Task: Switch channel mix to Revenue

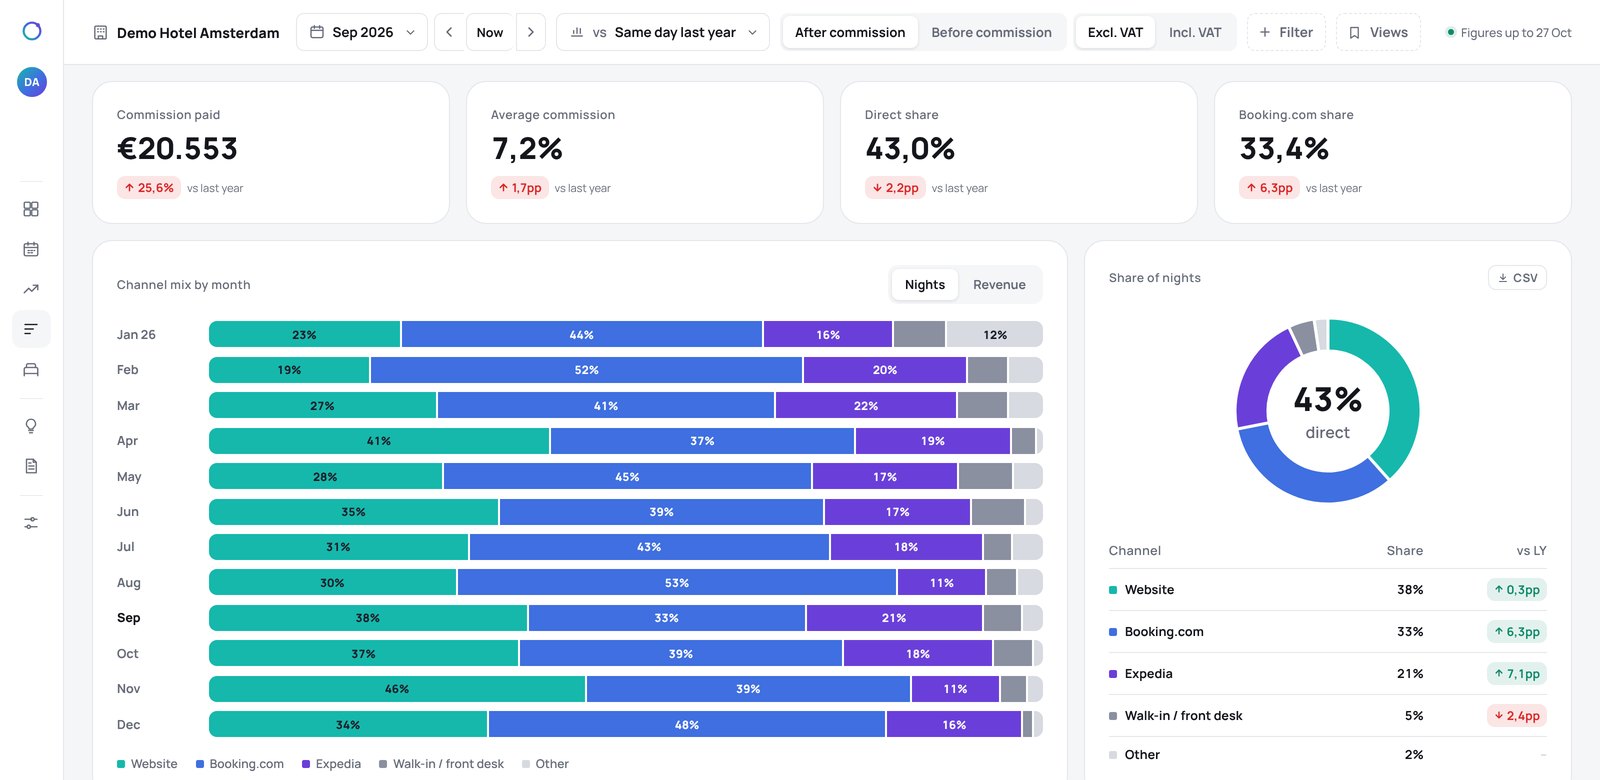Action: click(999, 285)
